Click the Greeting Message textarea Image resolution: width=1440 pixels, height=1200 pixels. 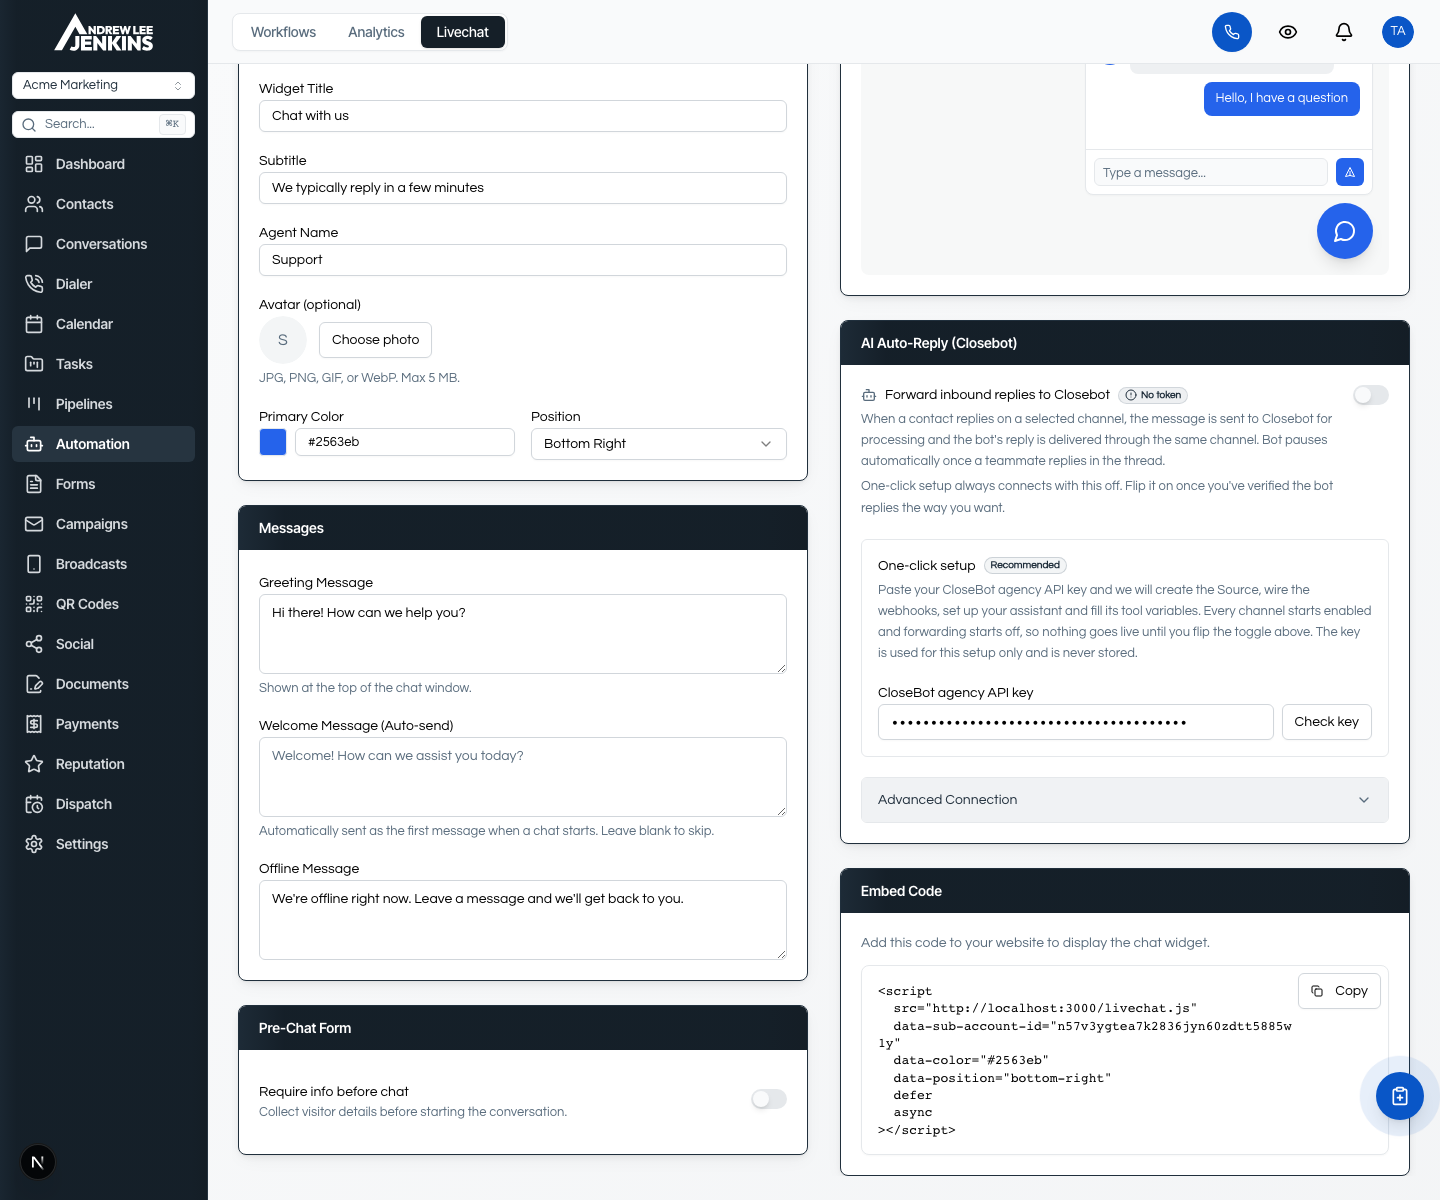coord(523,634)
